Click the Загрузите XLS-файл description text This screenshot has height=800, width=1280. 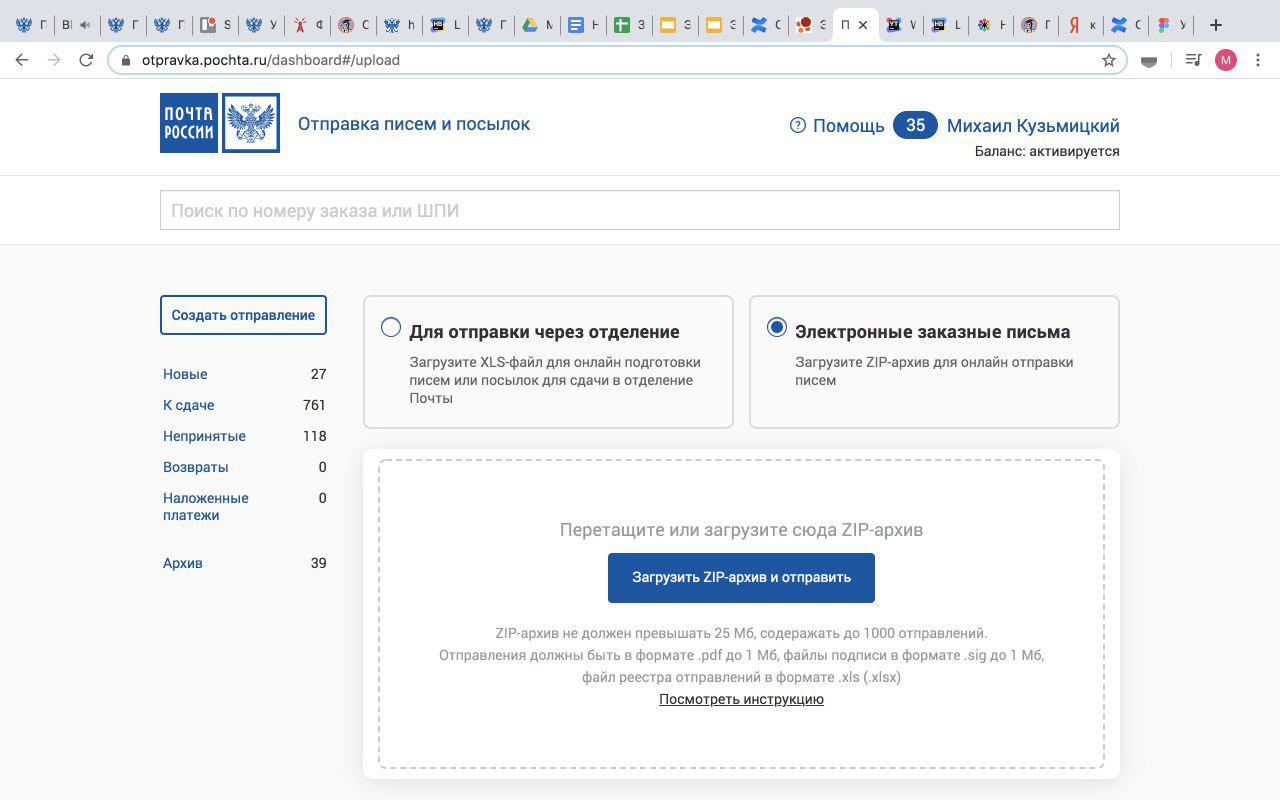(x=555, y=380)
